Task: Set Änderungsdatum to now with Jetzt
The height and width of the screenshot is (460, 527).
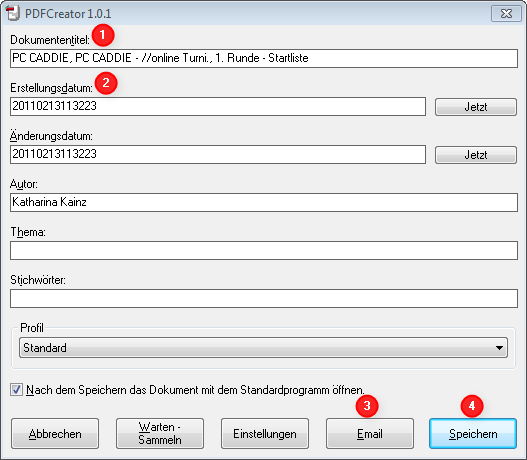Action: (x=476, y=155)
